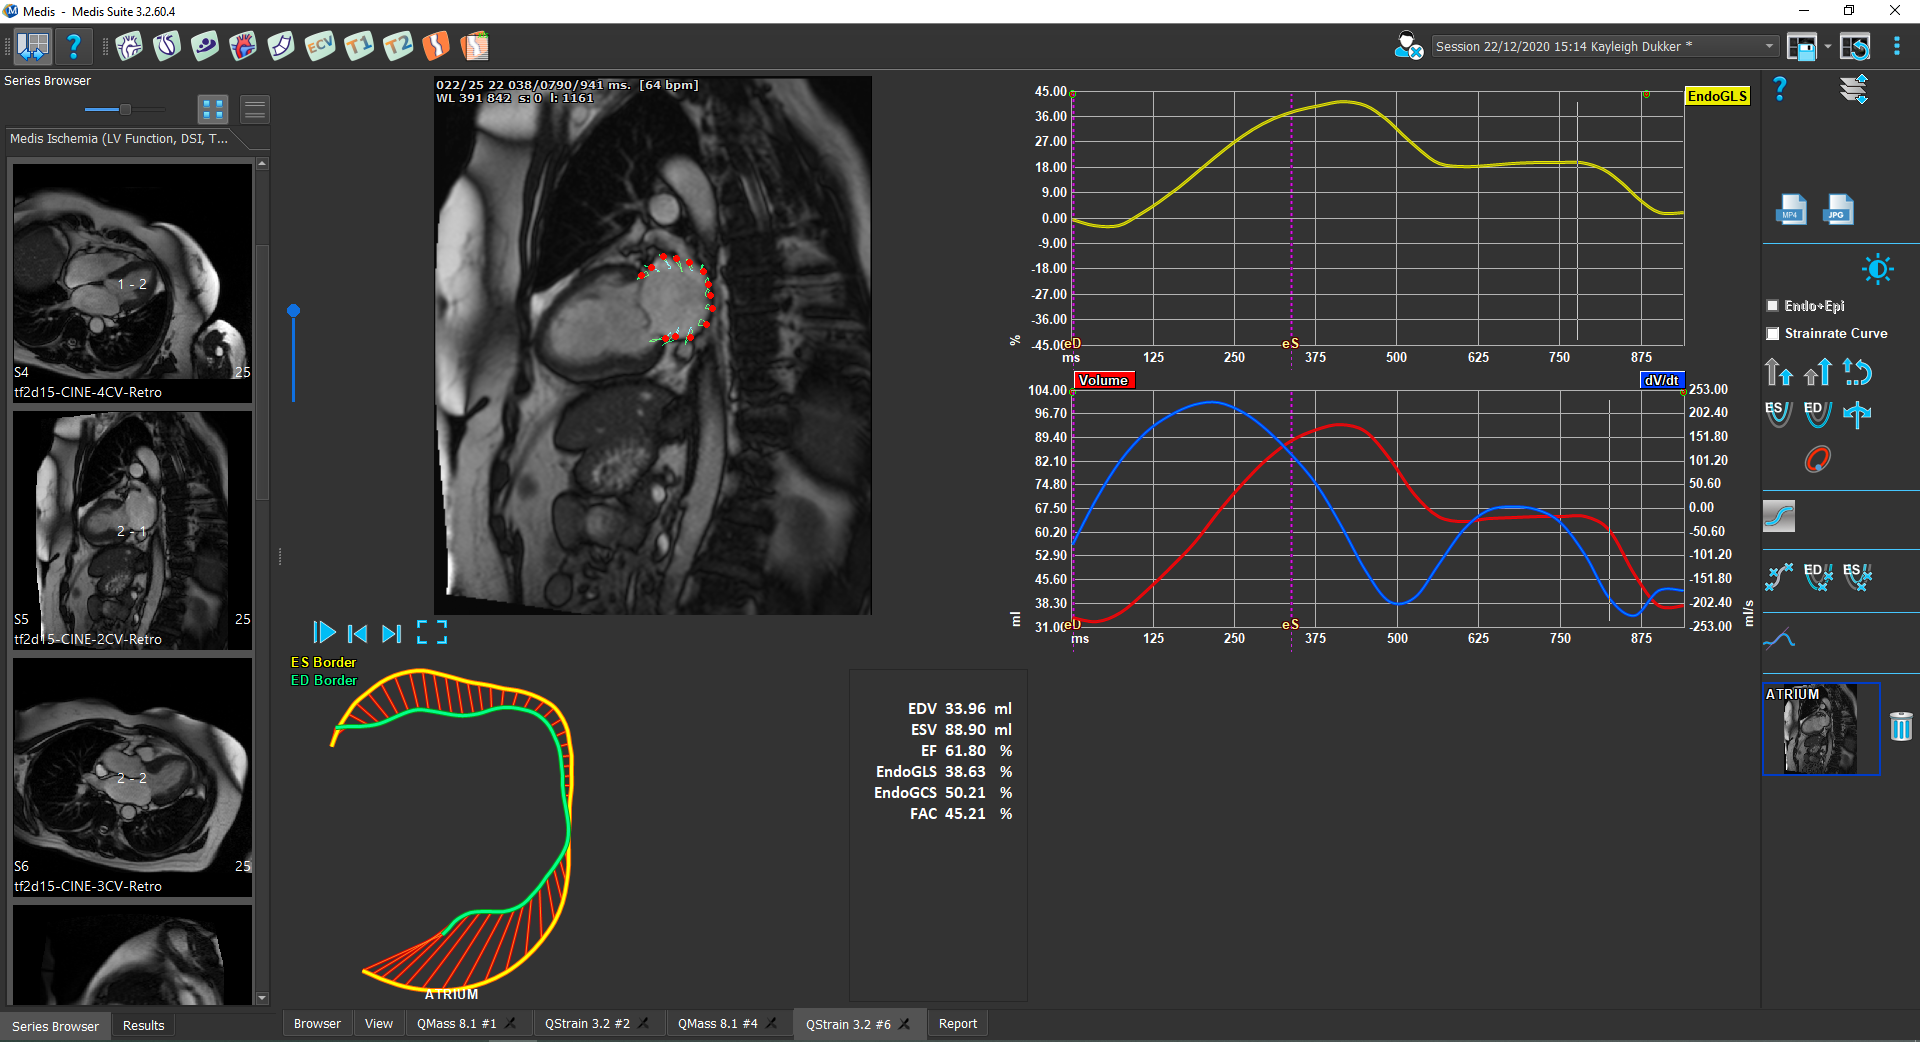
Task: Open the QMass LV function analysis app
Action: coord(129,46)
